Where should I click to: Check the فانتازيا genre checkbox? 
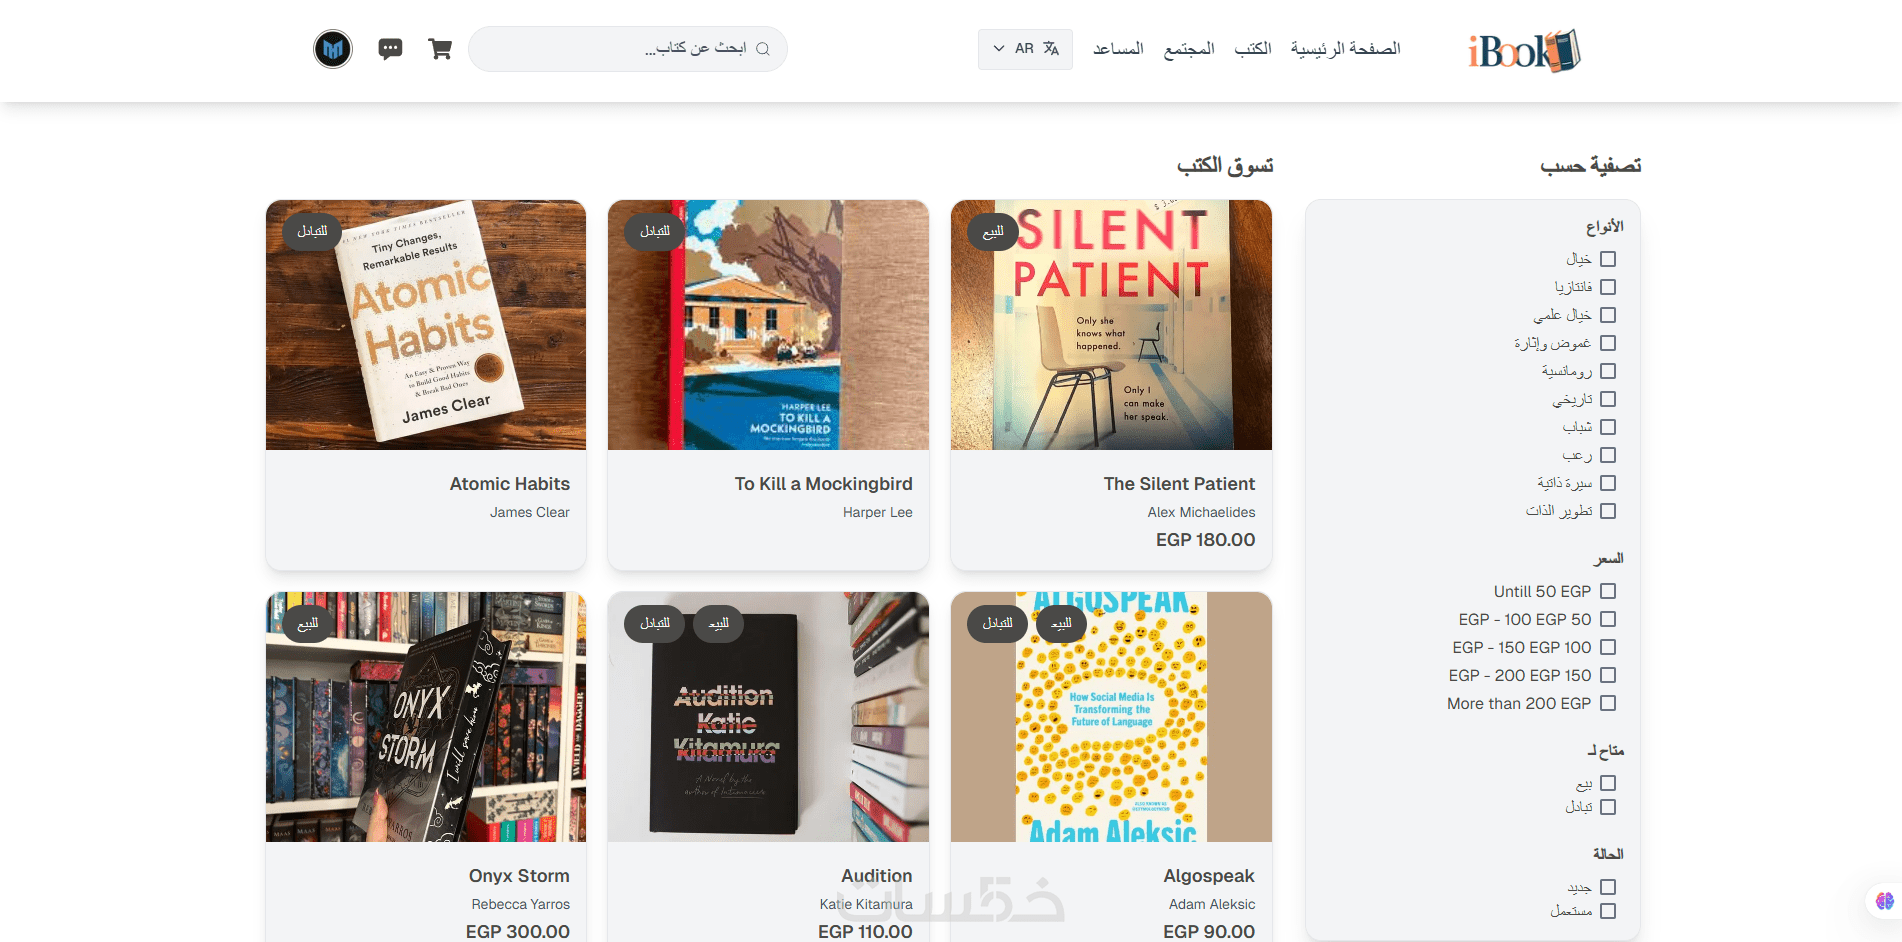1608,287
